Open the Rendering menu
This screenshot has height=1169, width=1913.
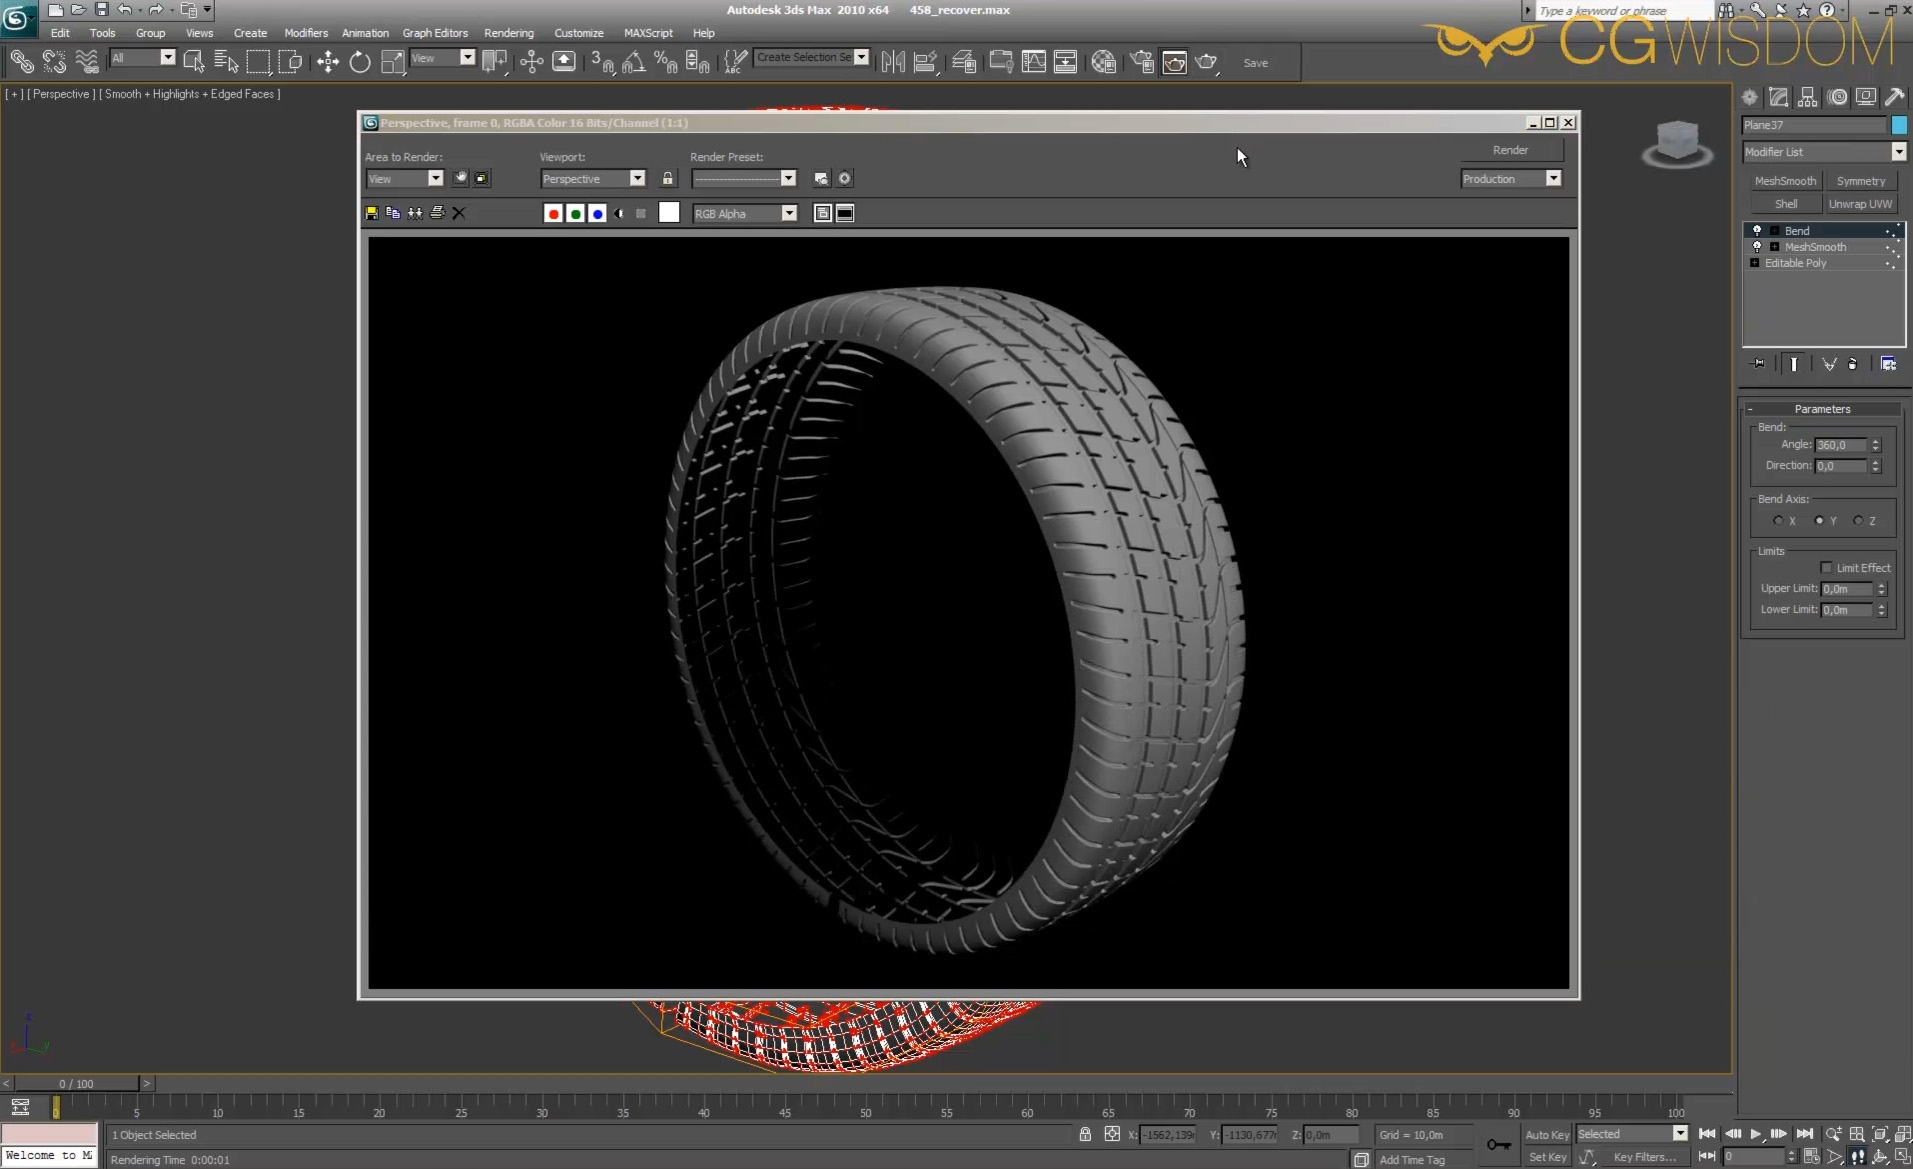click(508, 33)
